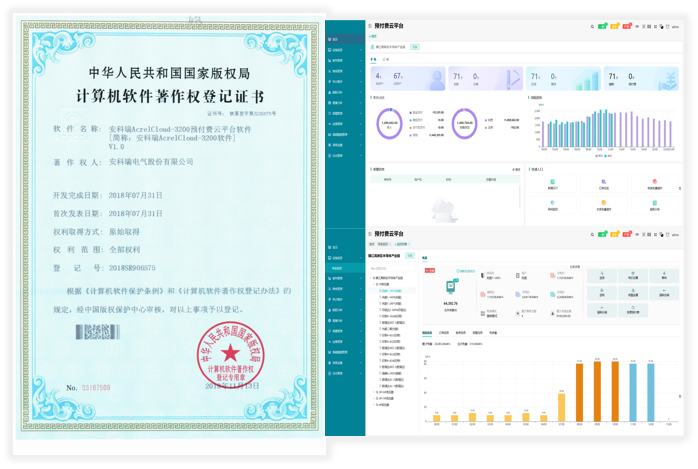
Task: Select the second tab above upper dashboard stat cards
Action: click(386, 59)
